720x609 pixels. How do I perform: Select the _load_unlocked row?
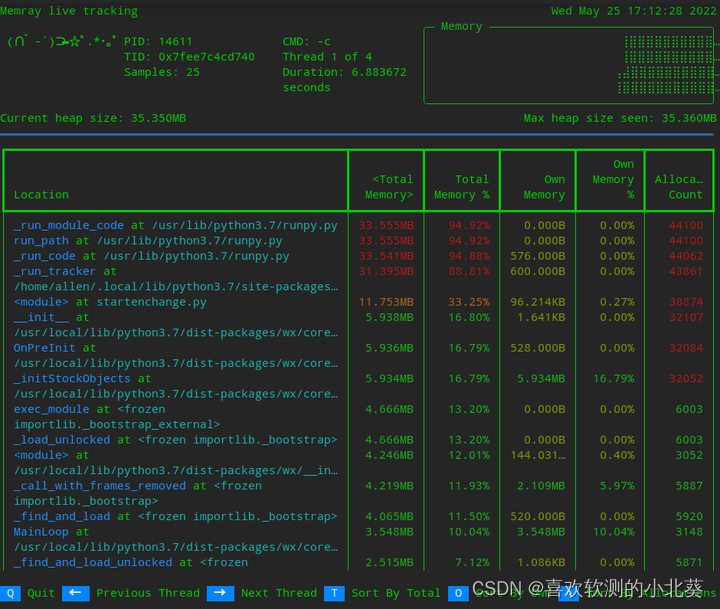click(358, 440)
